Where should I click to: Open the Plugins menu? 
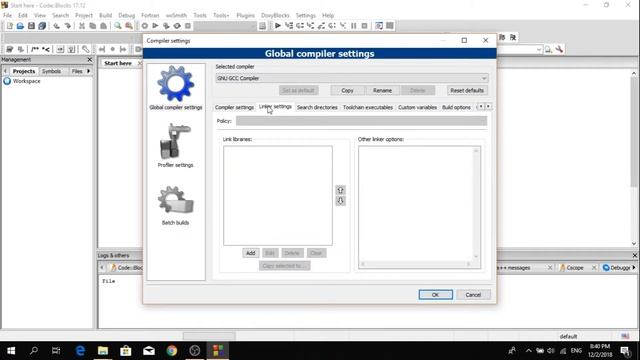(x=245, y=15)
